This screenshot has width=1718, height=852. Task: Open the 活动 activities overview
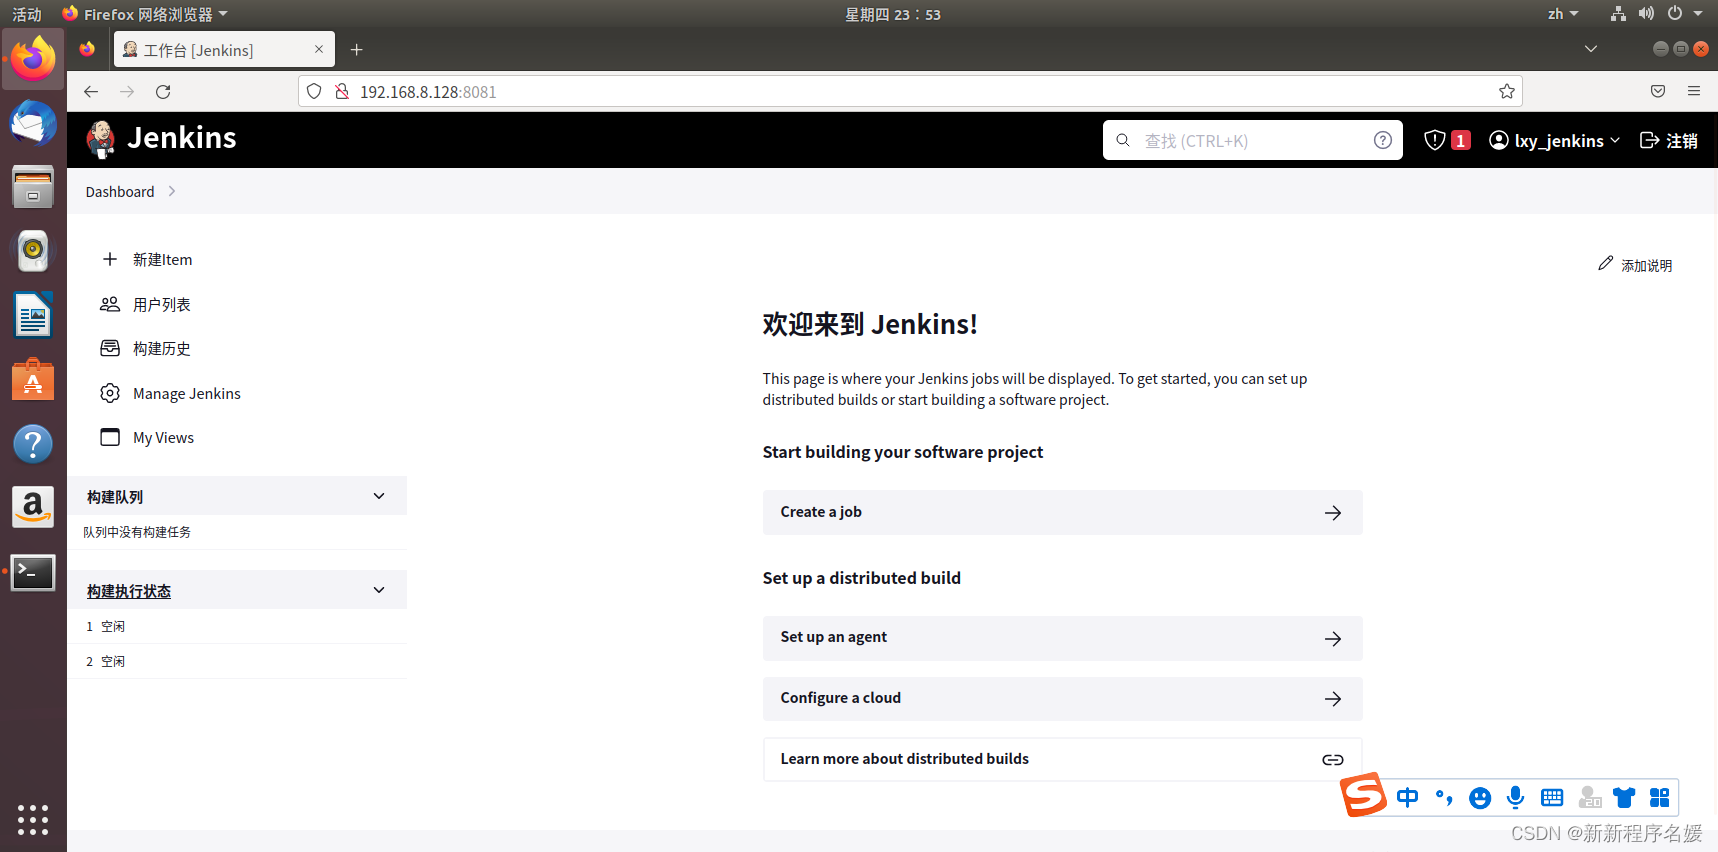[27, 14]
